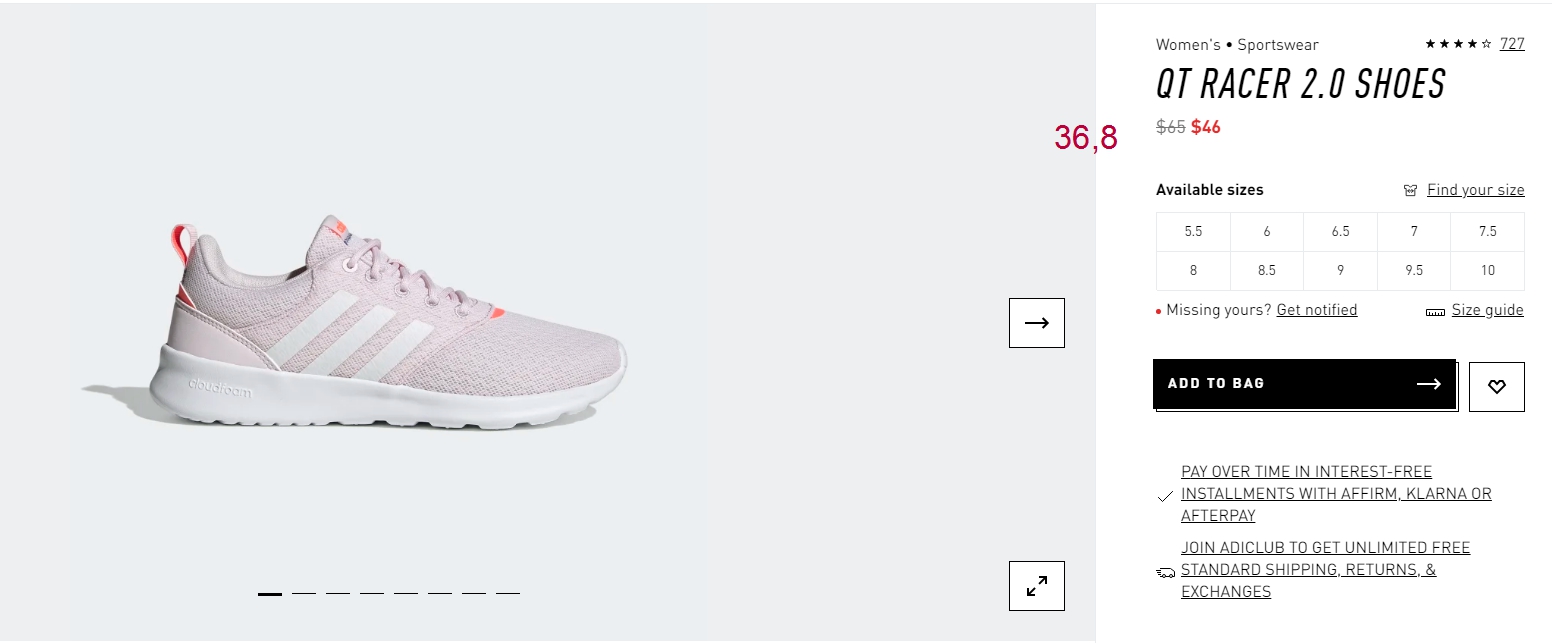
Task: Open the Find your size link
Action: click(1475, 190)
